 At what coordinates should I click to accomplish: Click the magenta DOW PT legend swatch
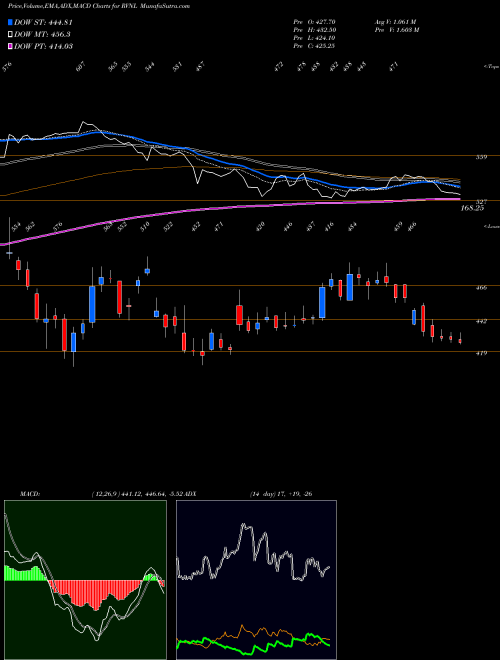(10, 46)
